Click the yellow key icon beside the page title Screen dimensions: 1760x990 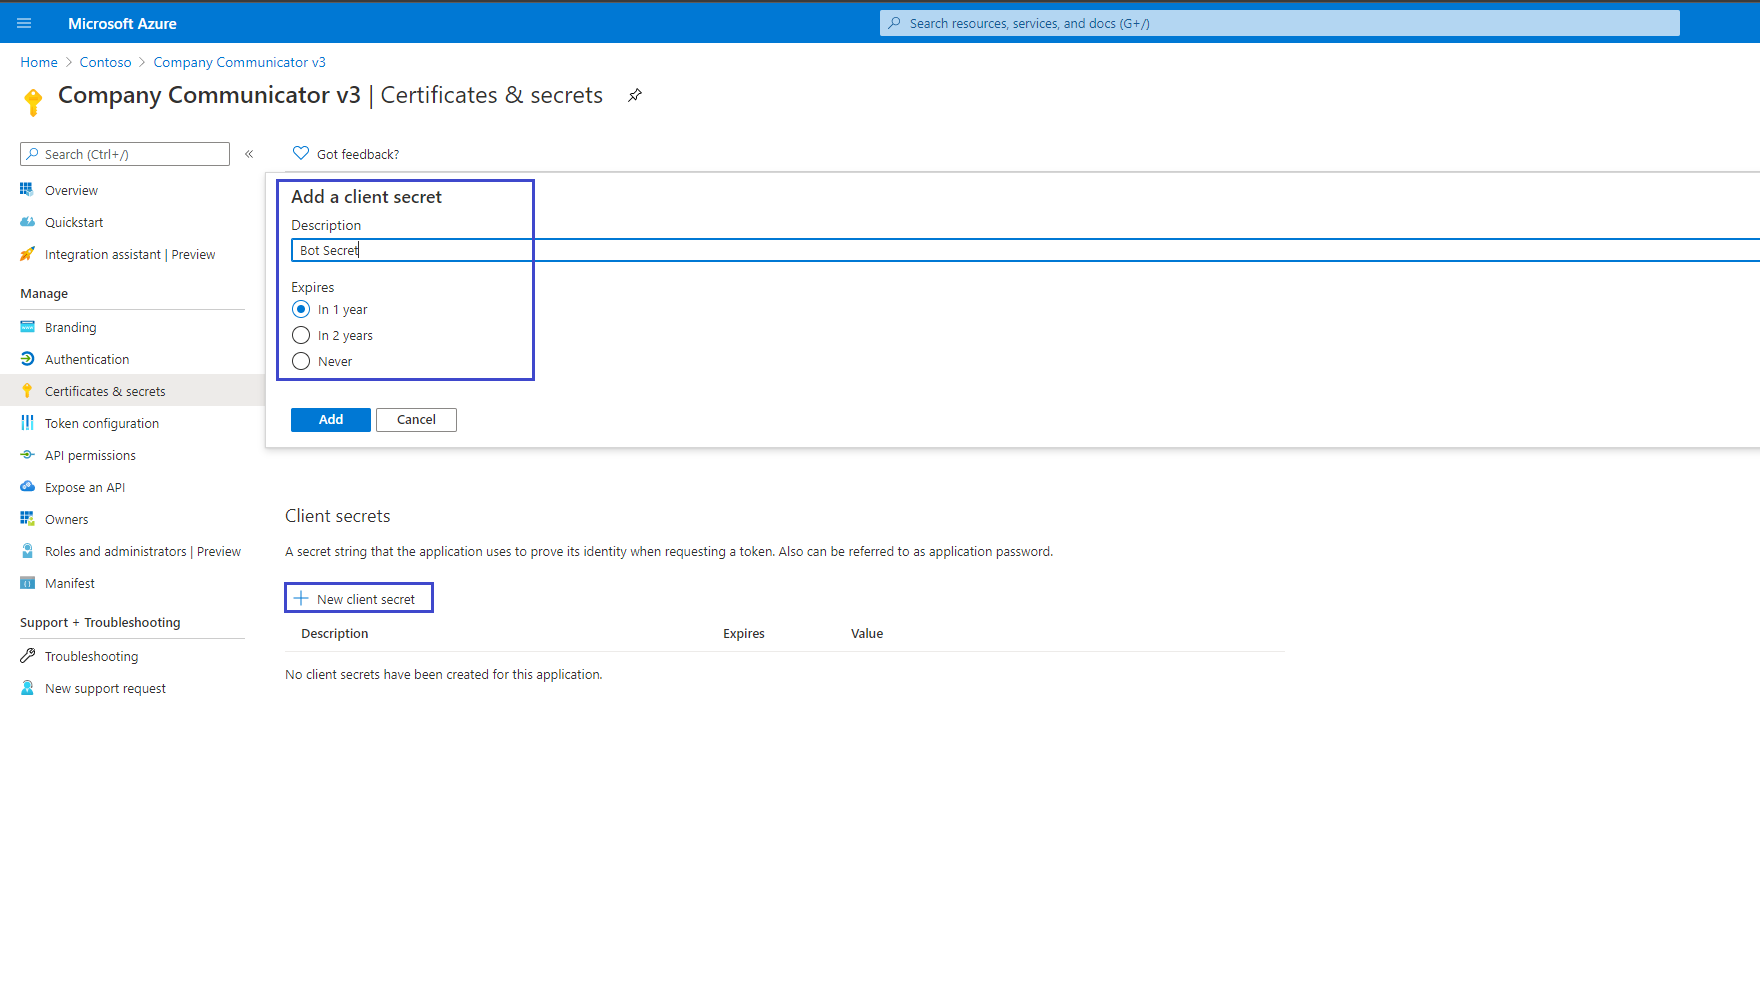[x=33, y=102]
